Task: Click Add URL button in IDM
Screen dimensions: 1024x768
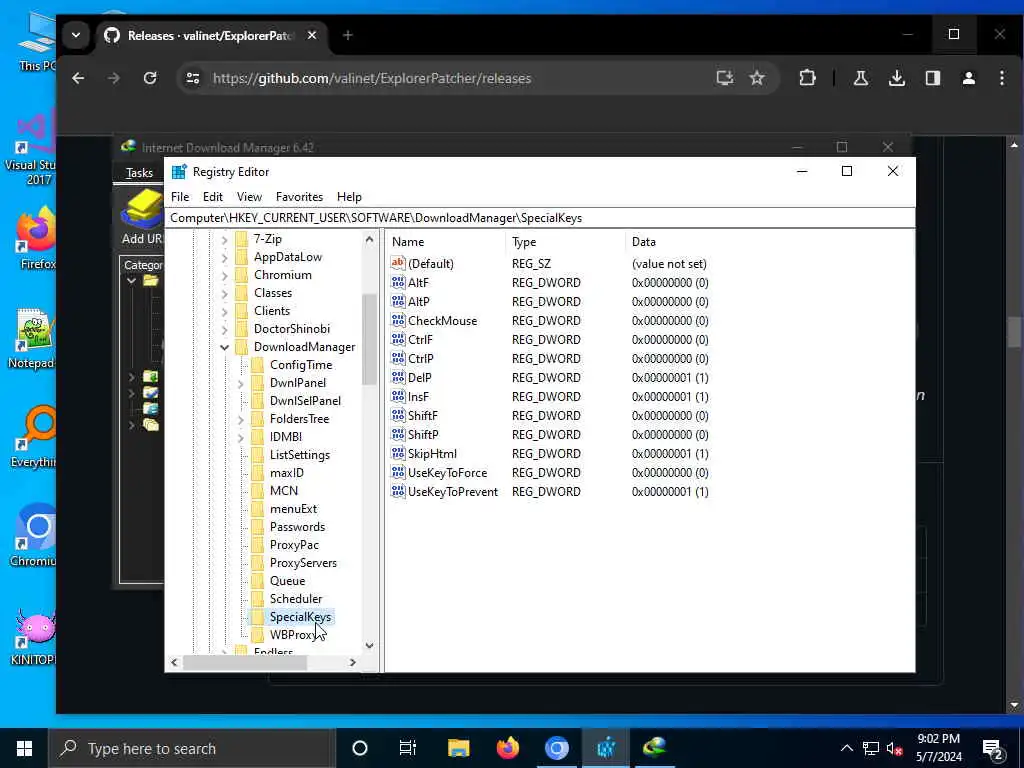Action: pyautogui.click(x=142, y=217)
